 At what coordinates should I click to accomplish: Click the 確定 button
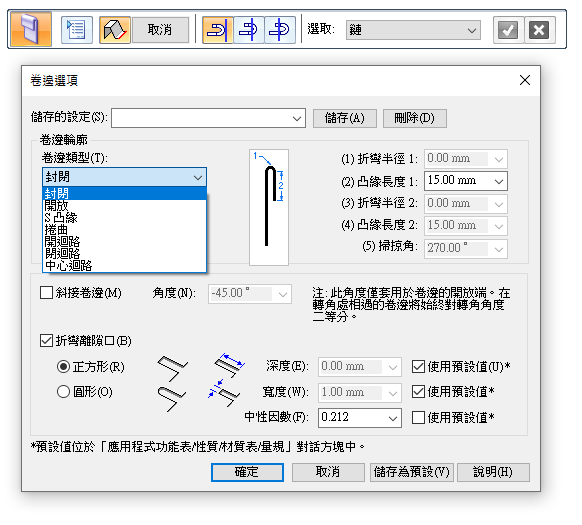(247, 472)
